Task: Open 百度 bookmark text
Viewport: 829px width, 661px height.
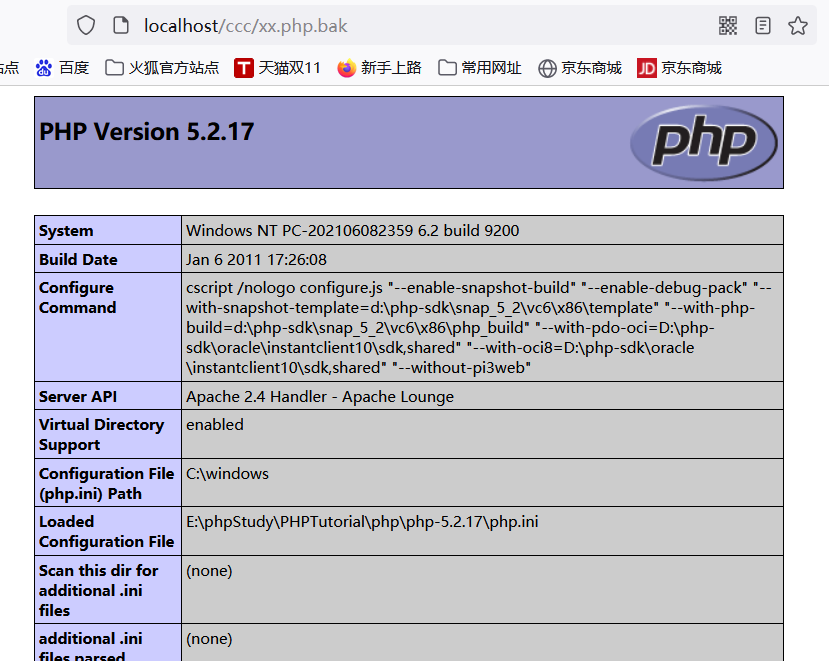Action: (x=74, y=68)
